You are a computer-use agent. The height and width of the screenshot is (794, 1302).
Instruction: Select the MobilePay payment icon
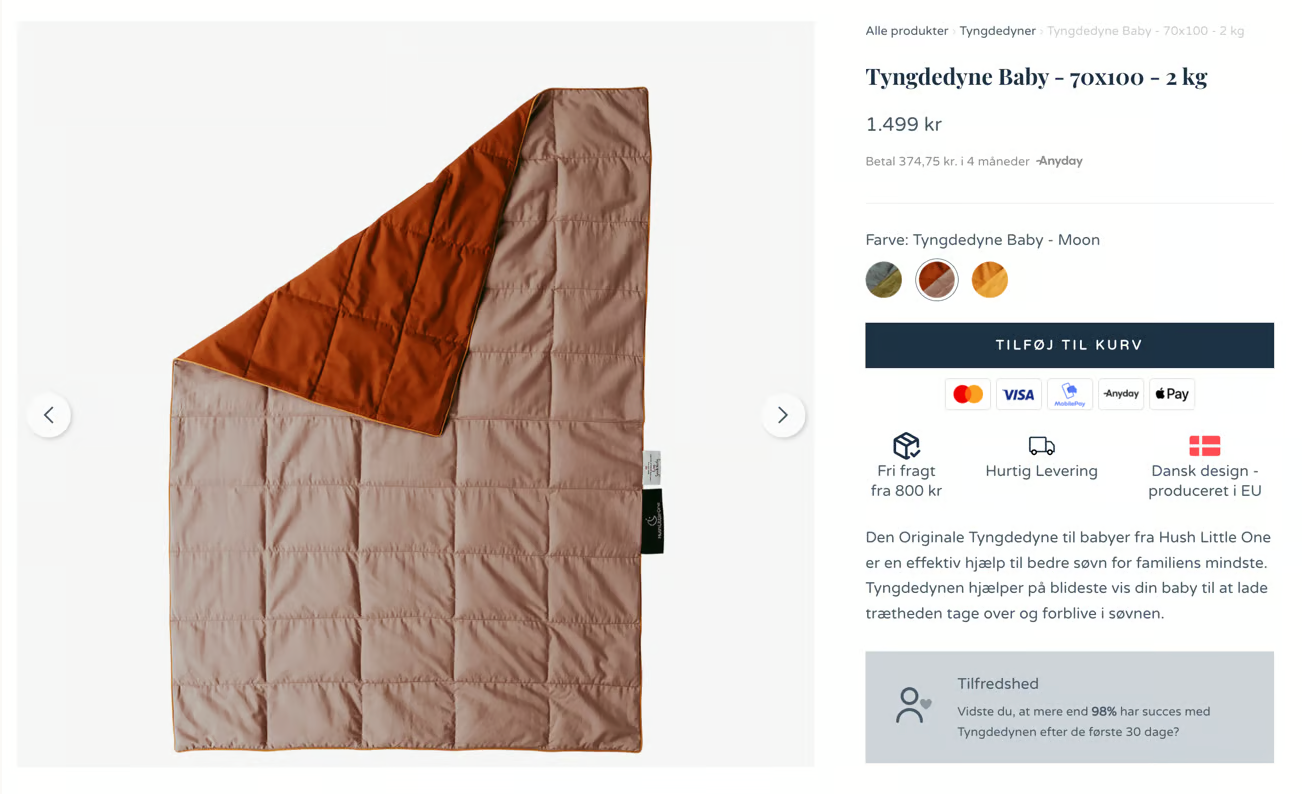click(x=1069, y=394)
